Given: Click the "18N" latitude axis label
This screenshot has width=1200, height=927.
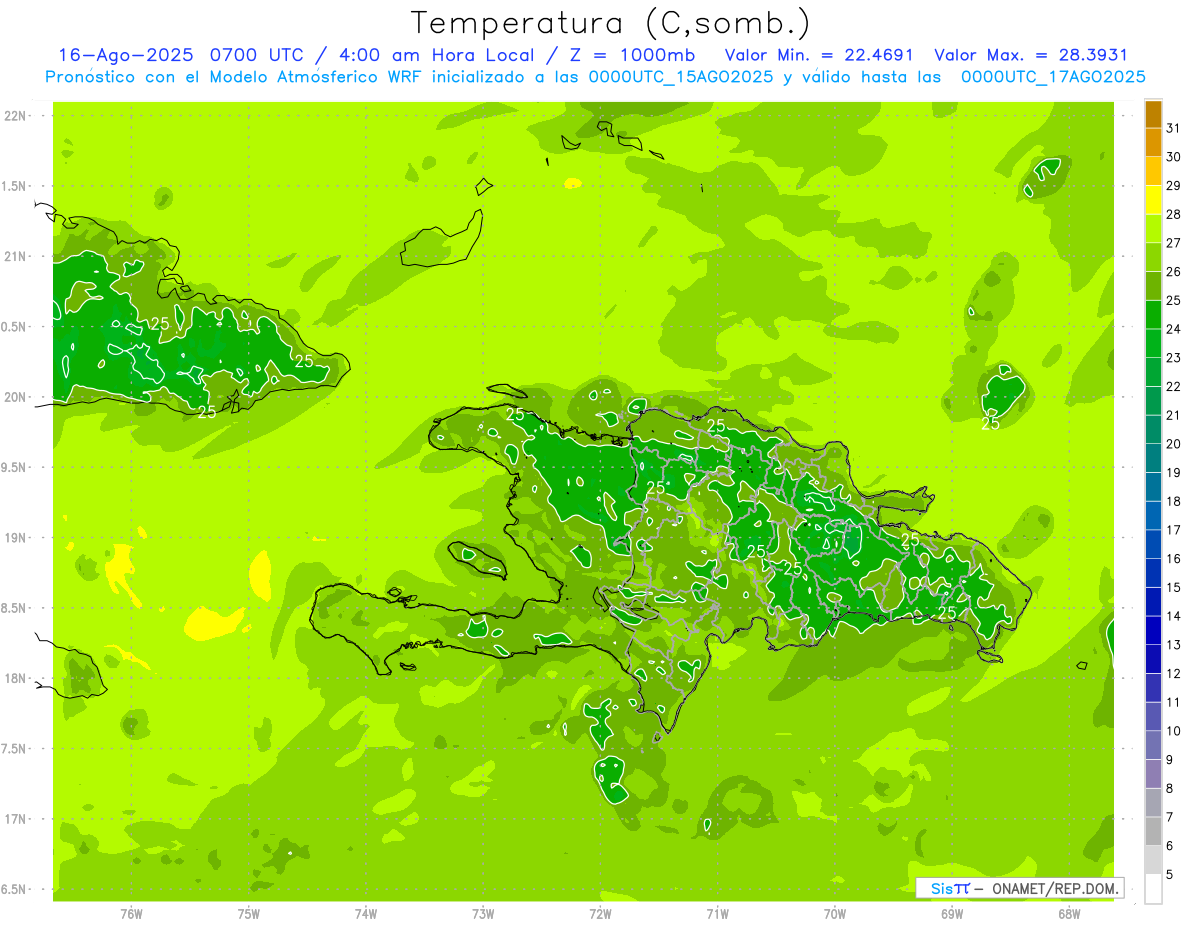Looking at the screenshot, I should (16, 679).
